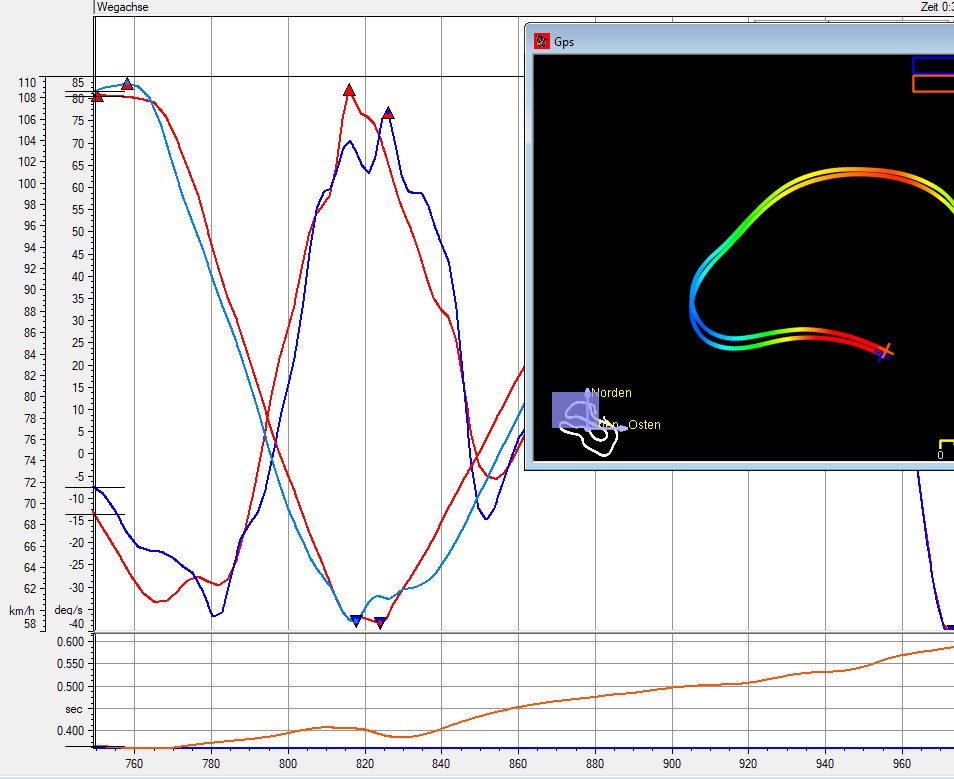Click the Norden compass arrow

tap(588, 394)
